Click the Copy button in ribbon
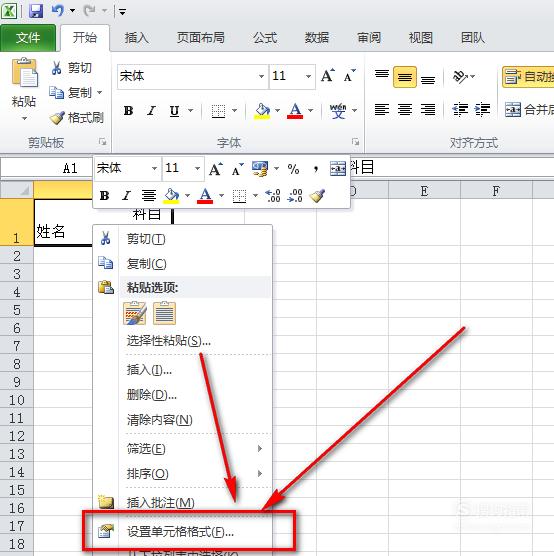Viewport: 554px width, 556px height. (71, 93)
